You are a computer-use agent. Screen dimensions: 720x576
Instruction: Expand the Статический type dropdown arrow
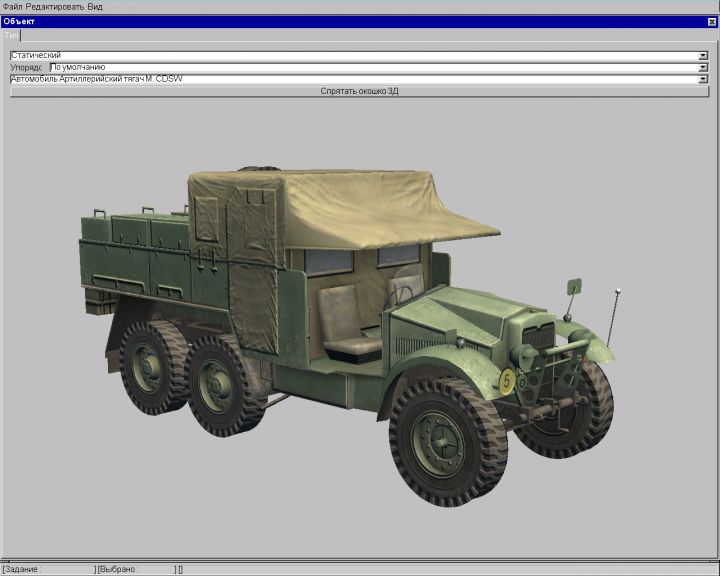tap(703, 55)
